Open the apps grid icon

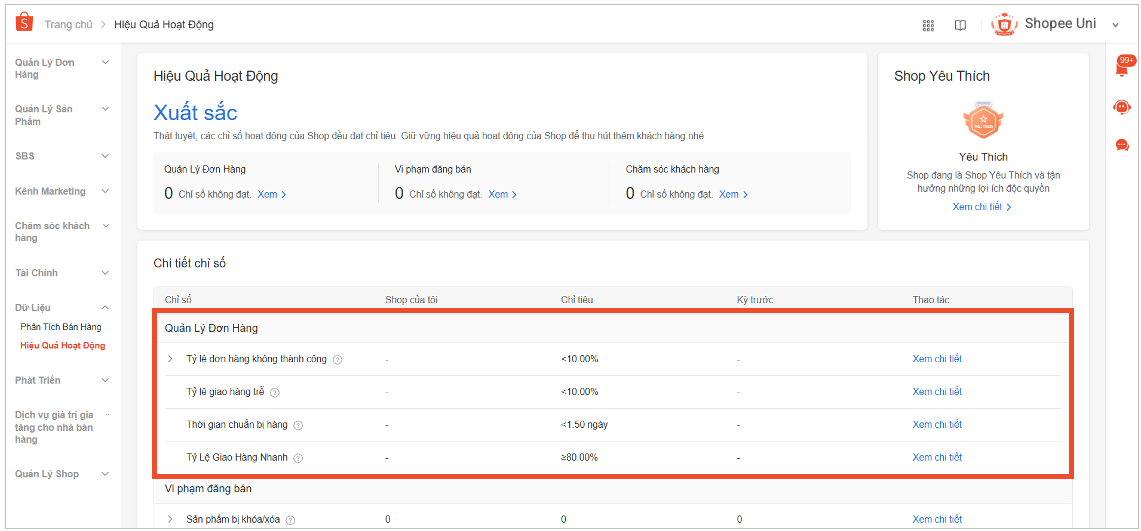pos(928,25)
